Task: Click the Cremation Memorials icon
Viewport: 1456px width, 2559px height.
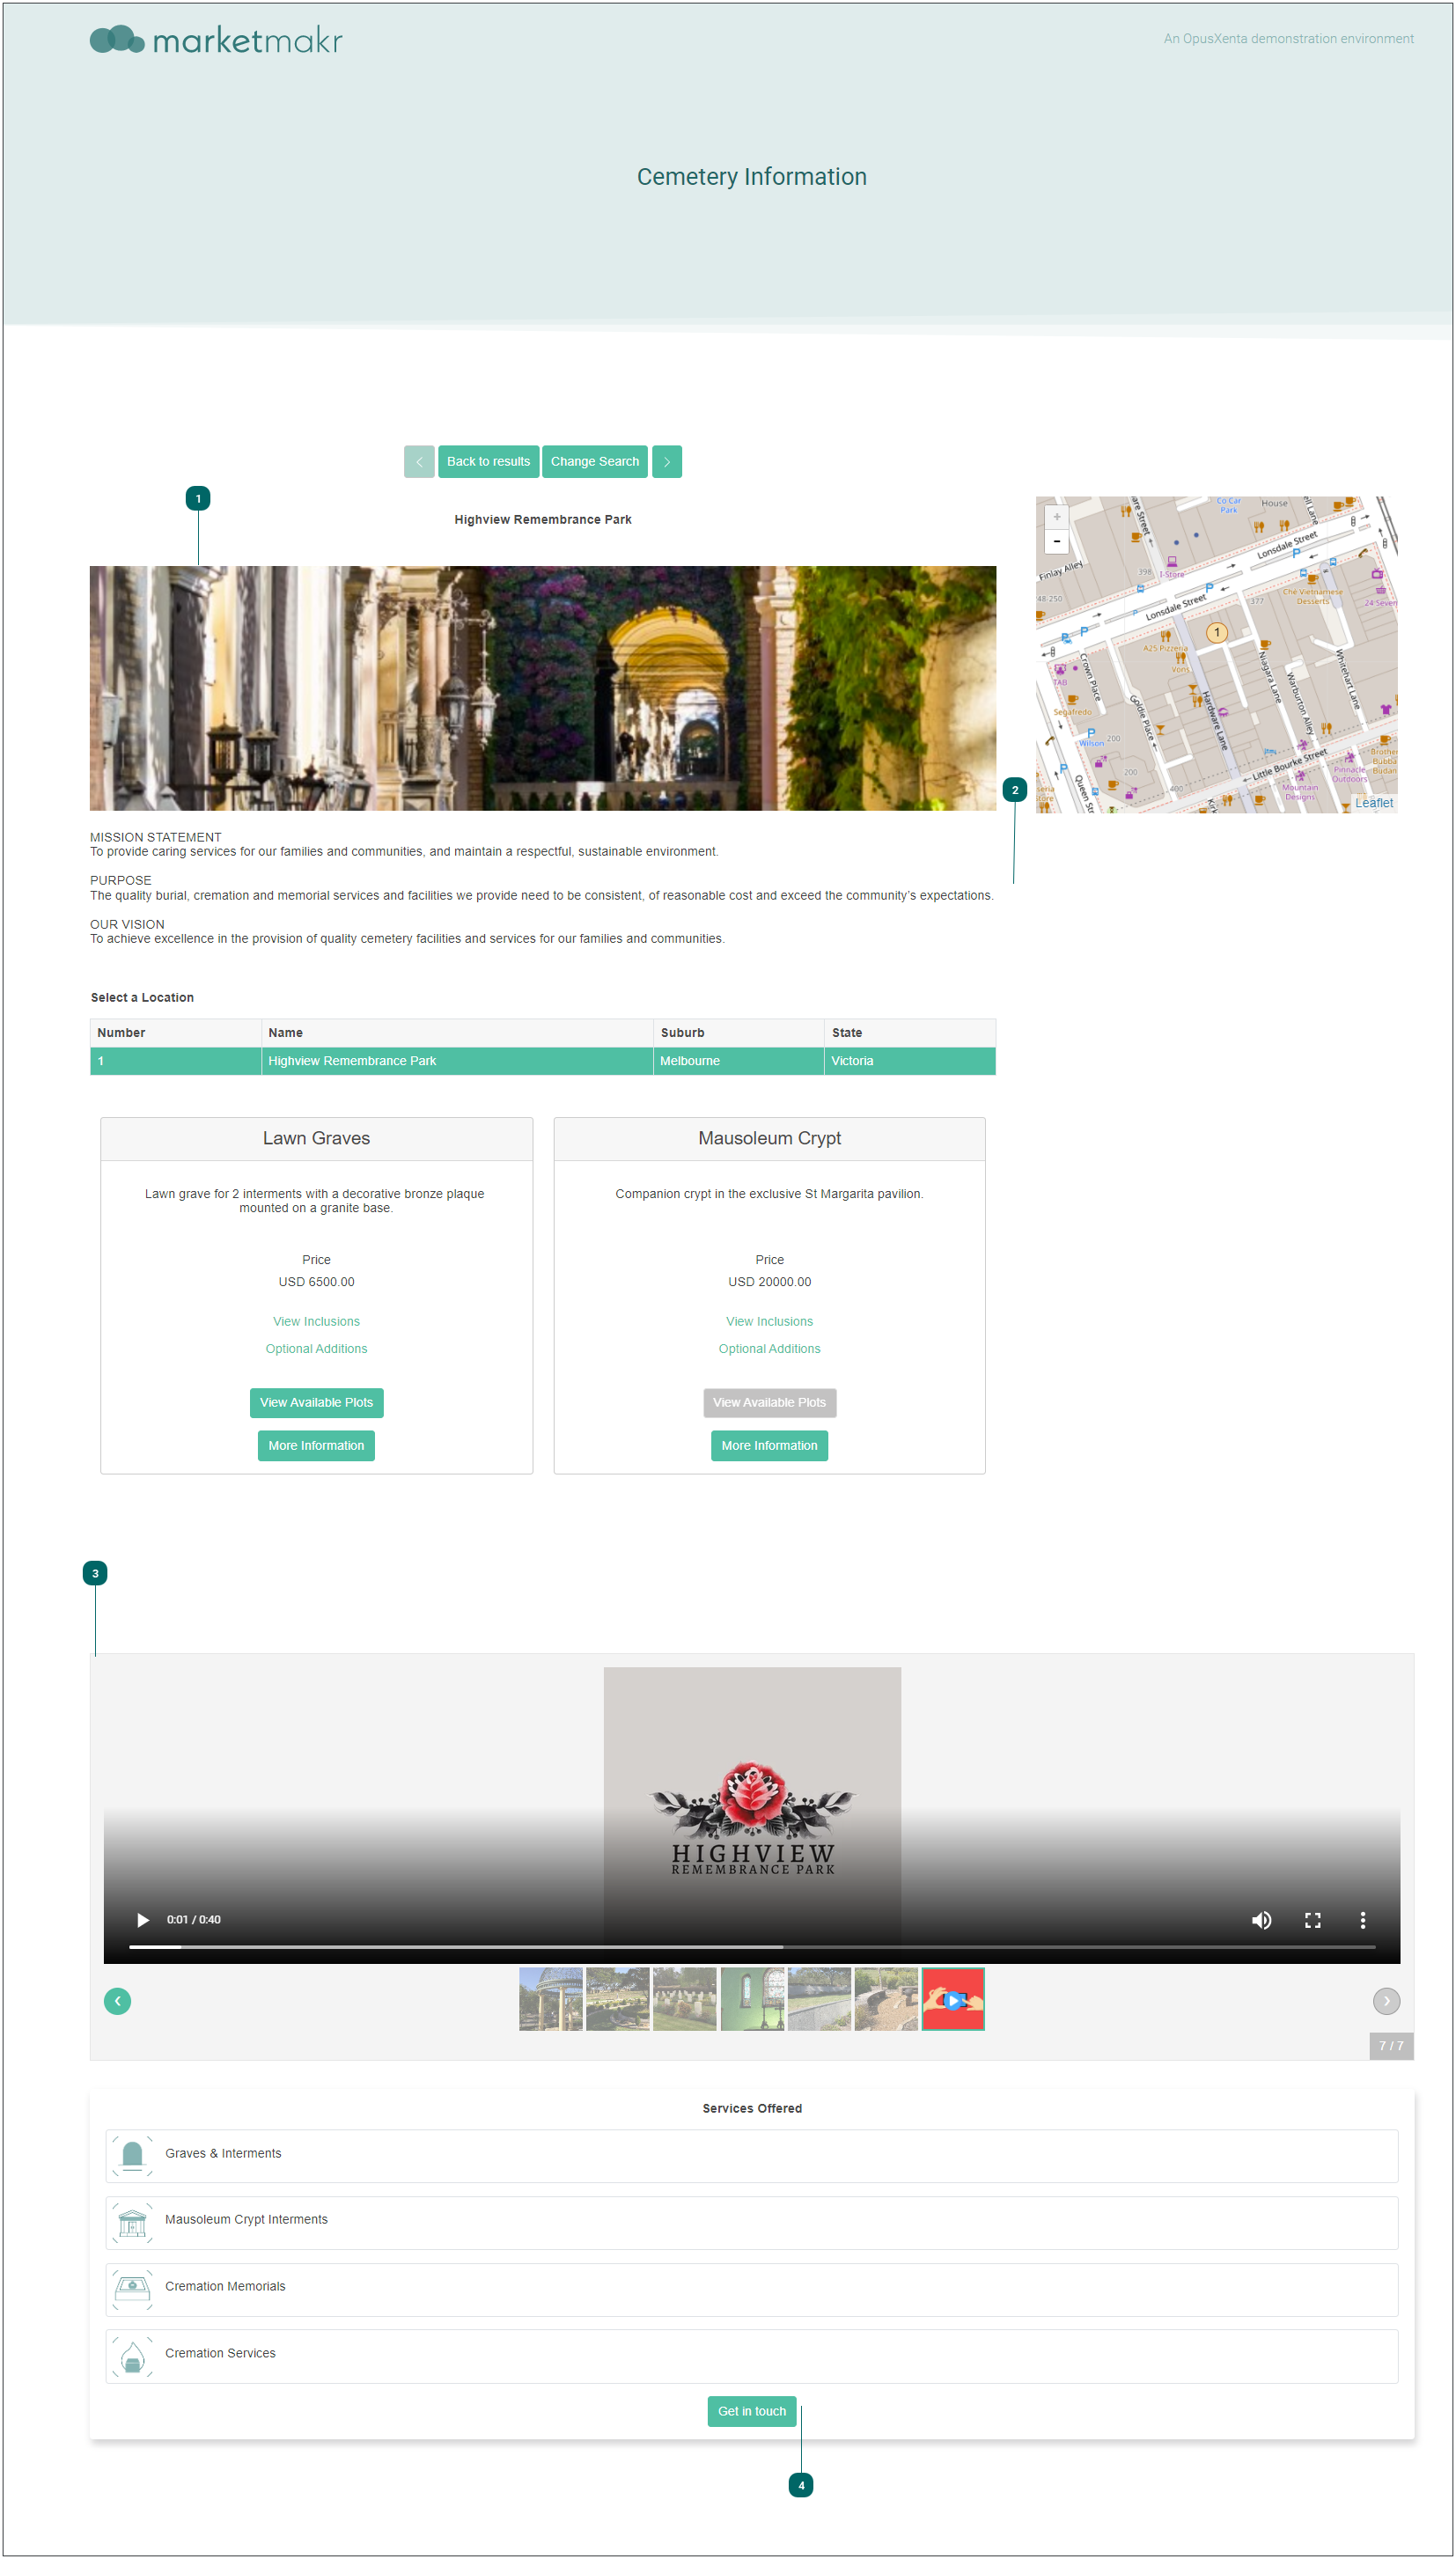Action: point(132,2289)
